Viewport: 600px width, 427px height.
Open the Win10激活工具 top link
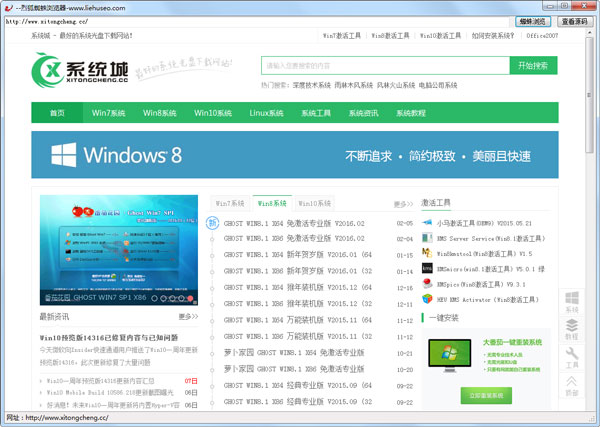click(x=440, y=36)
